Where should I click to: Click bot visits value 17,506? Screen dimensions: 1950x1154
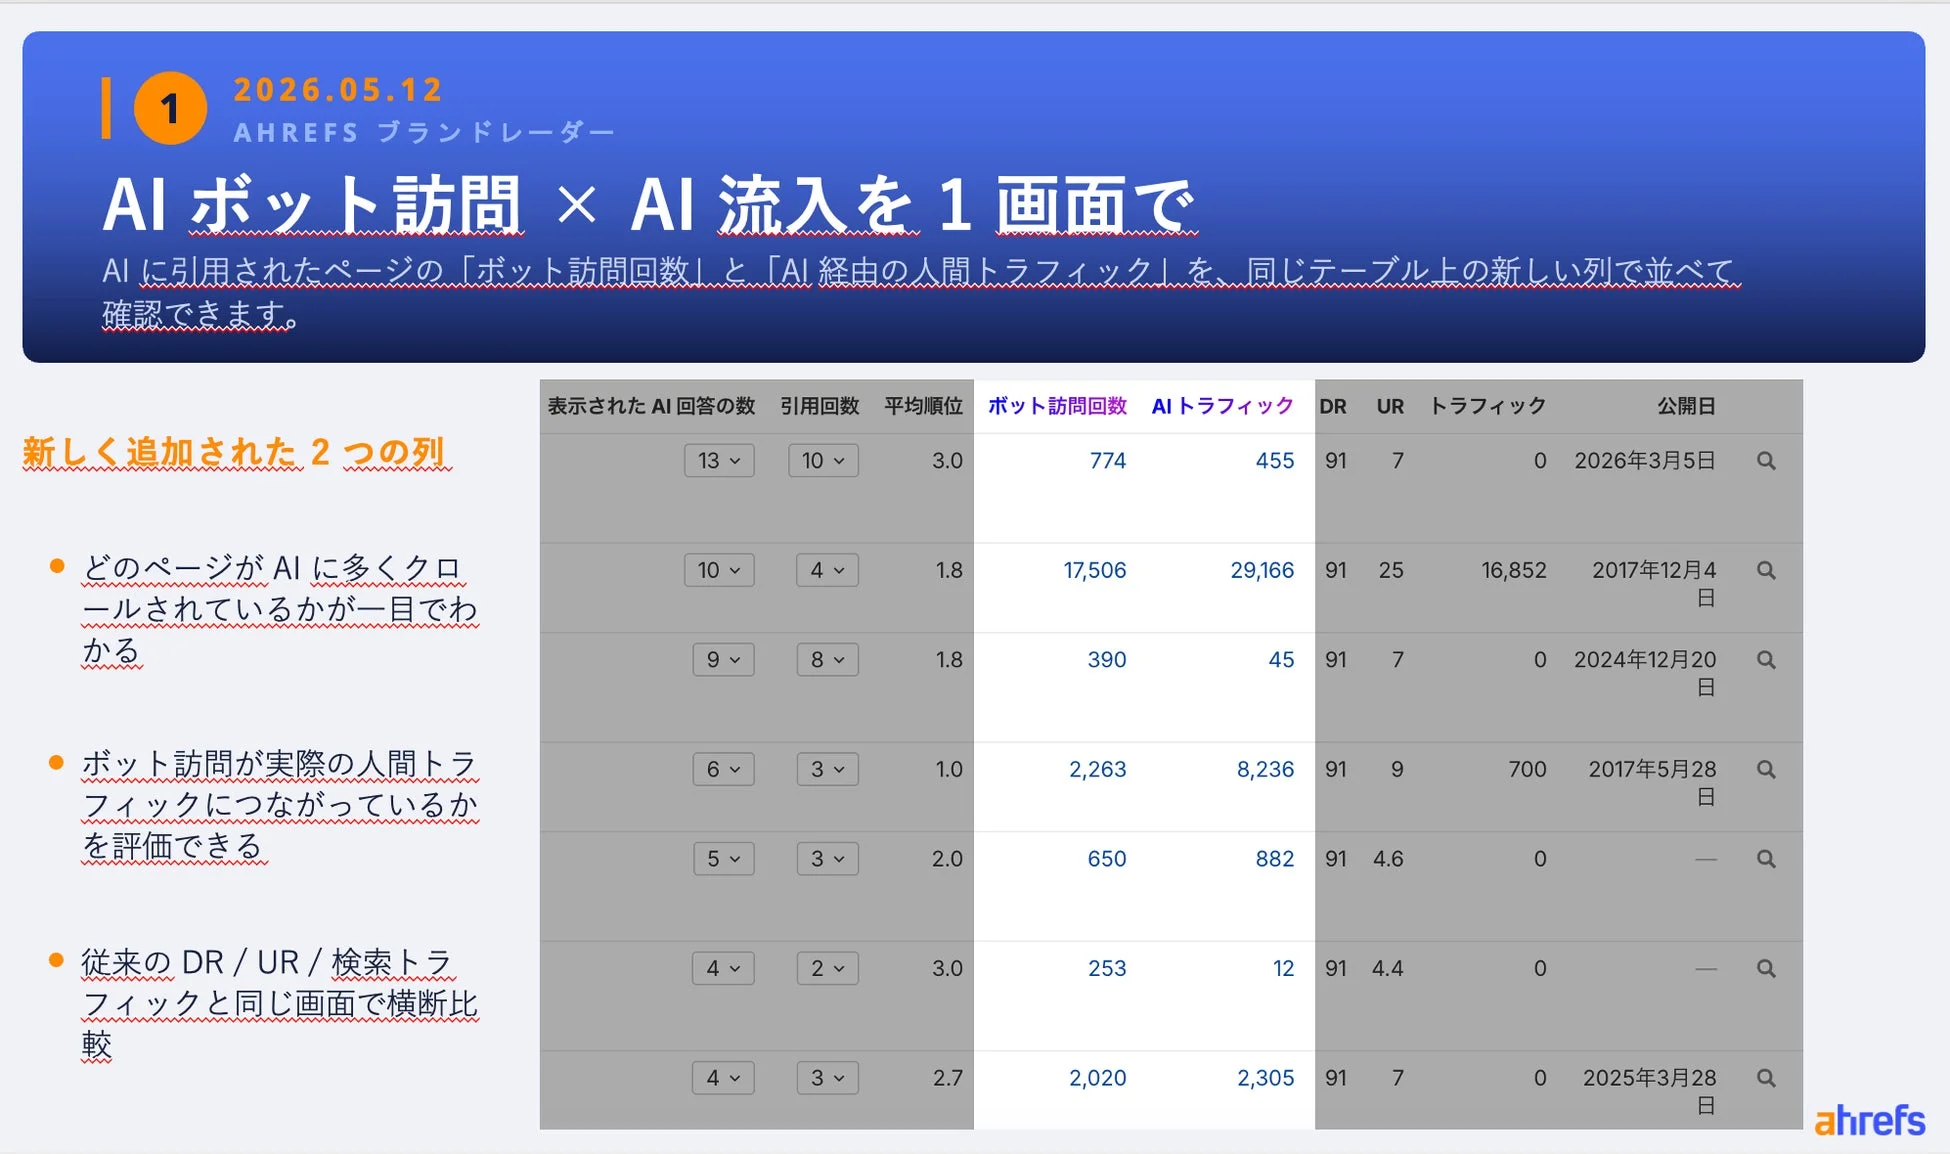pyautogui.click(x=1095, y=570)
